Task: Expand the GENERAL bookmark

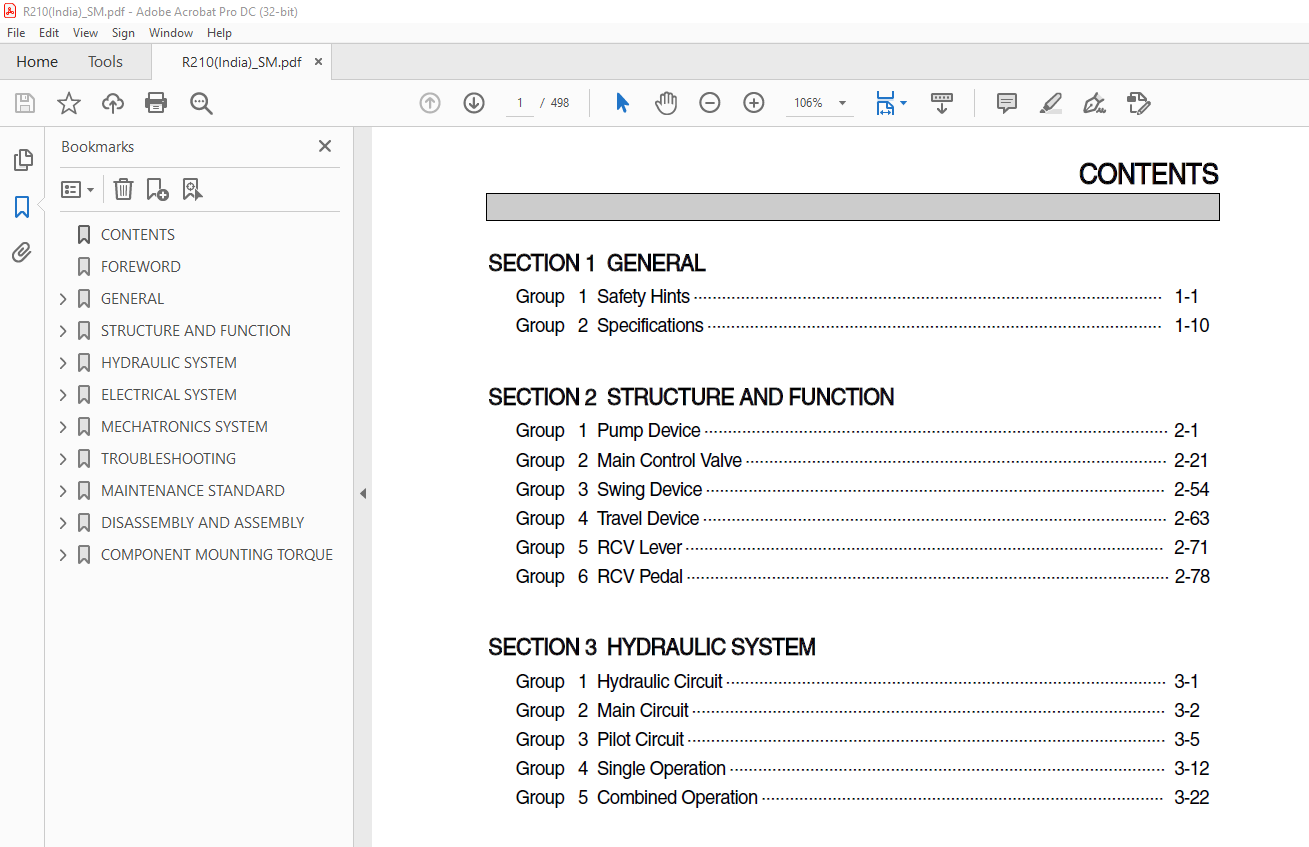Action: [x=64, y=299]
